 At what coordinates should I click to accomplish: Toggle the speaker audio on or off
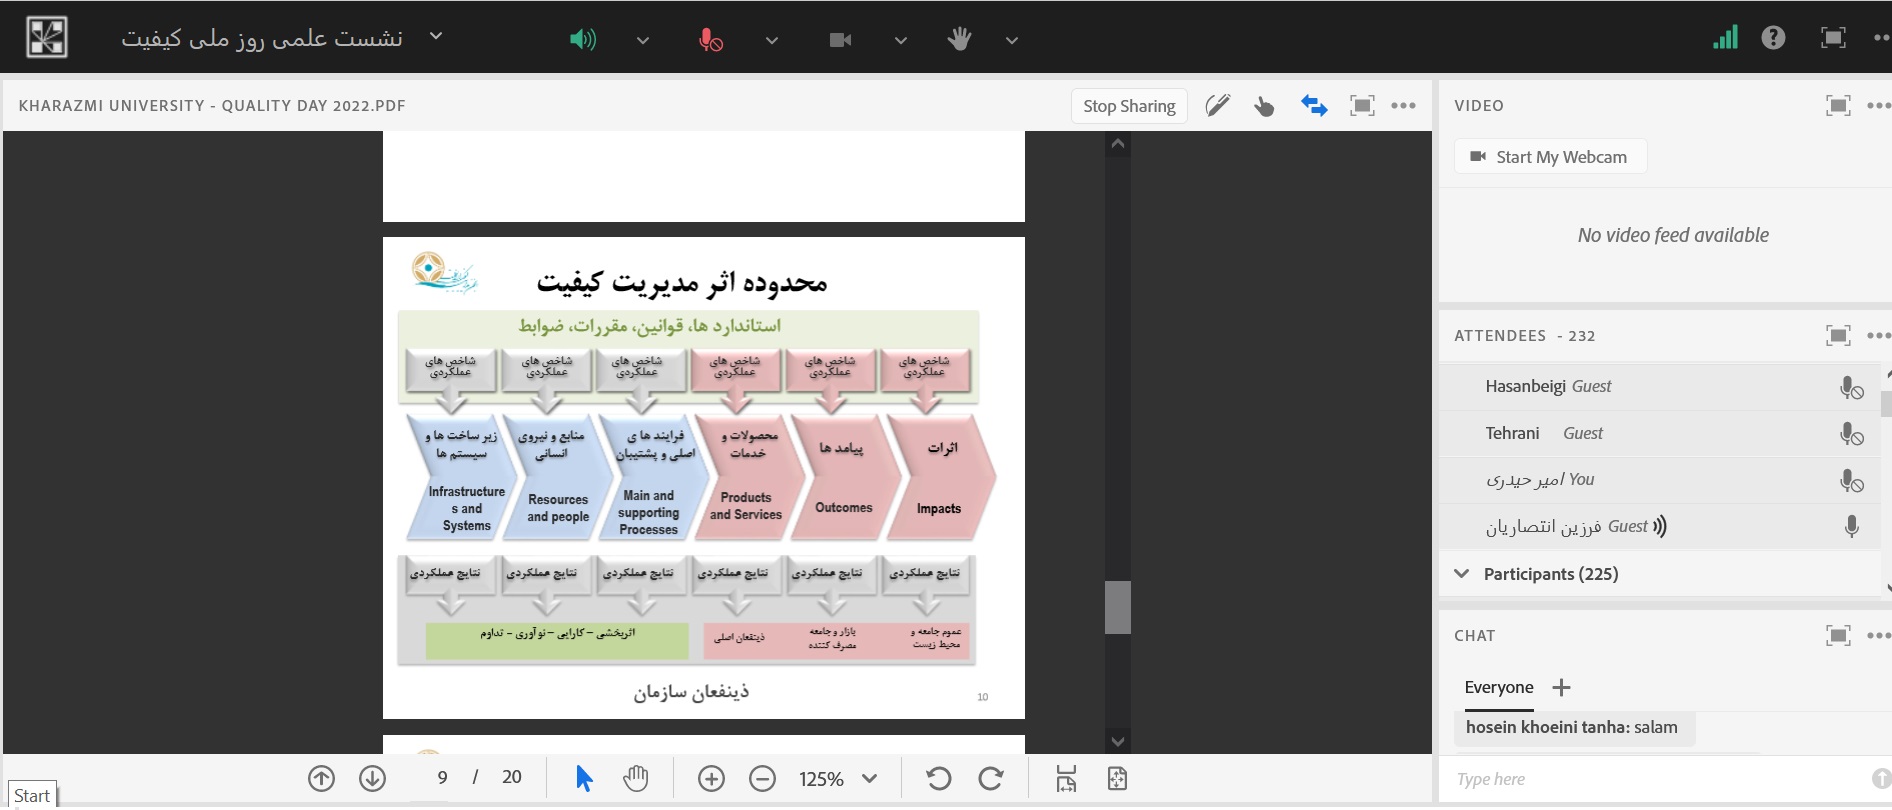coord(582,40)
